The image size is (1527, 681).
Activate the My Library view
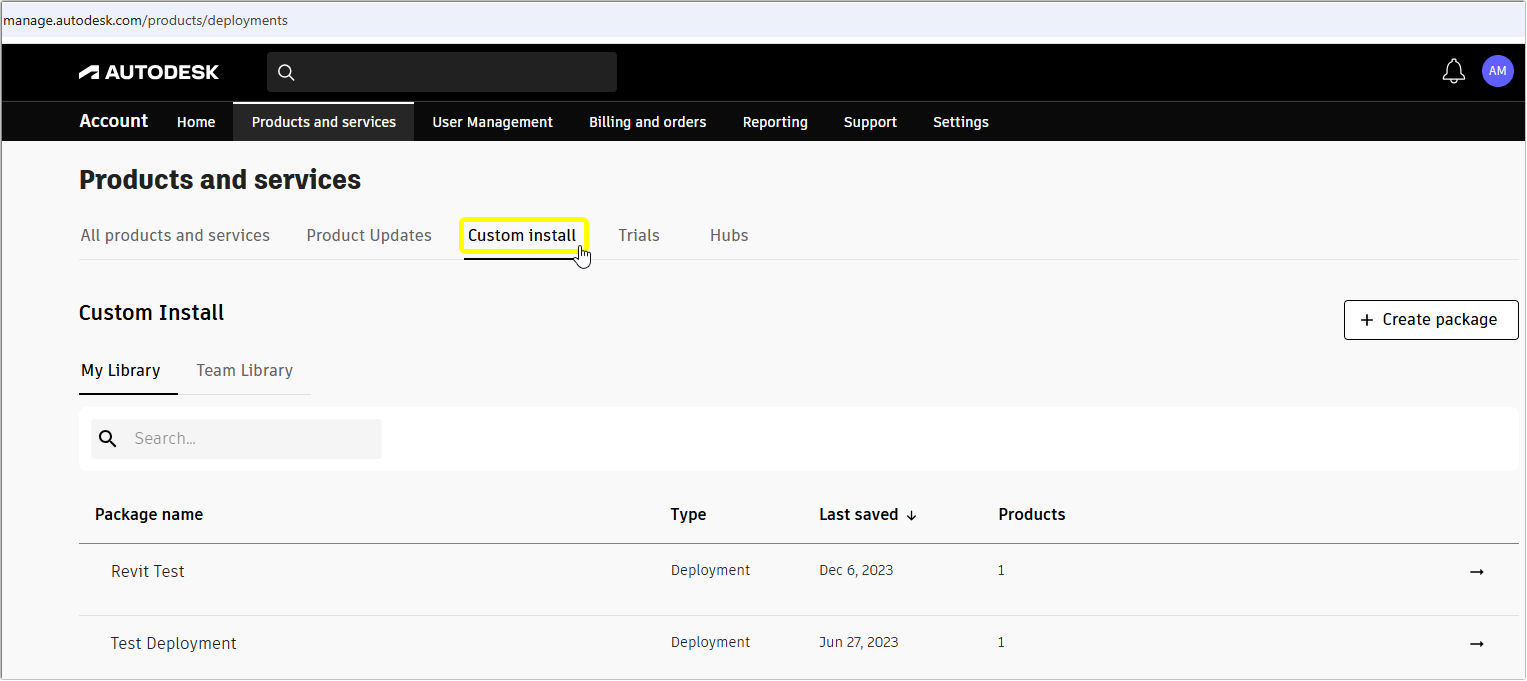click(121, 370)
